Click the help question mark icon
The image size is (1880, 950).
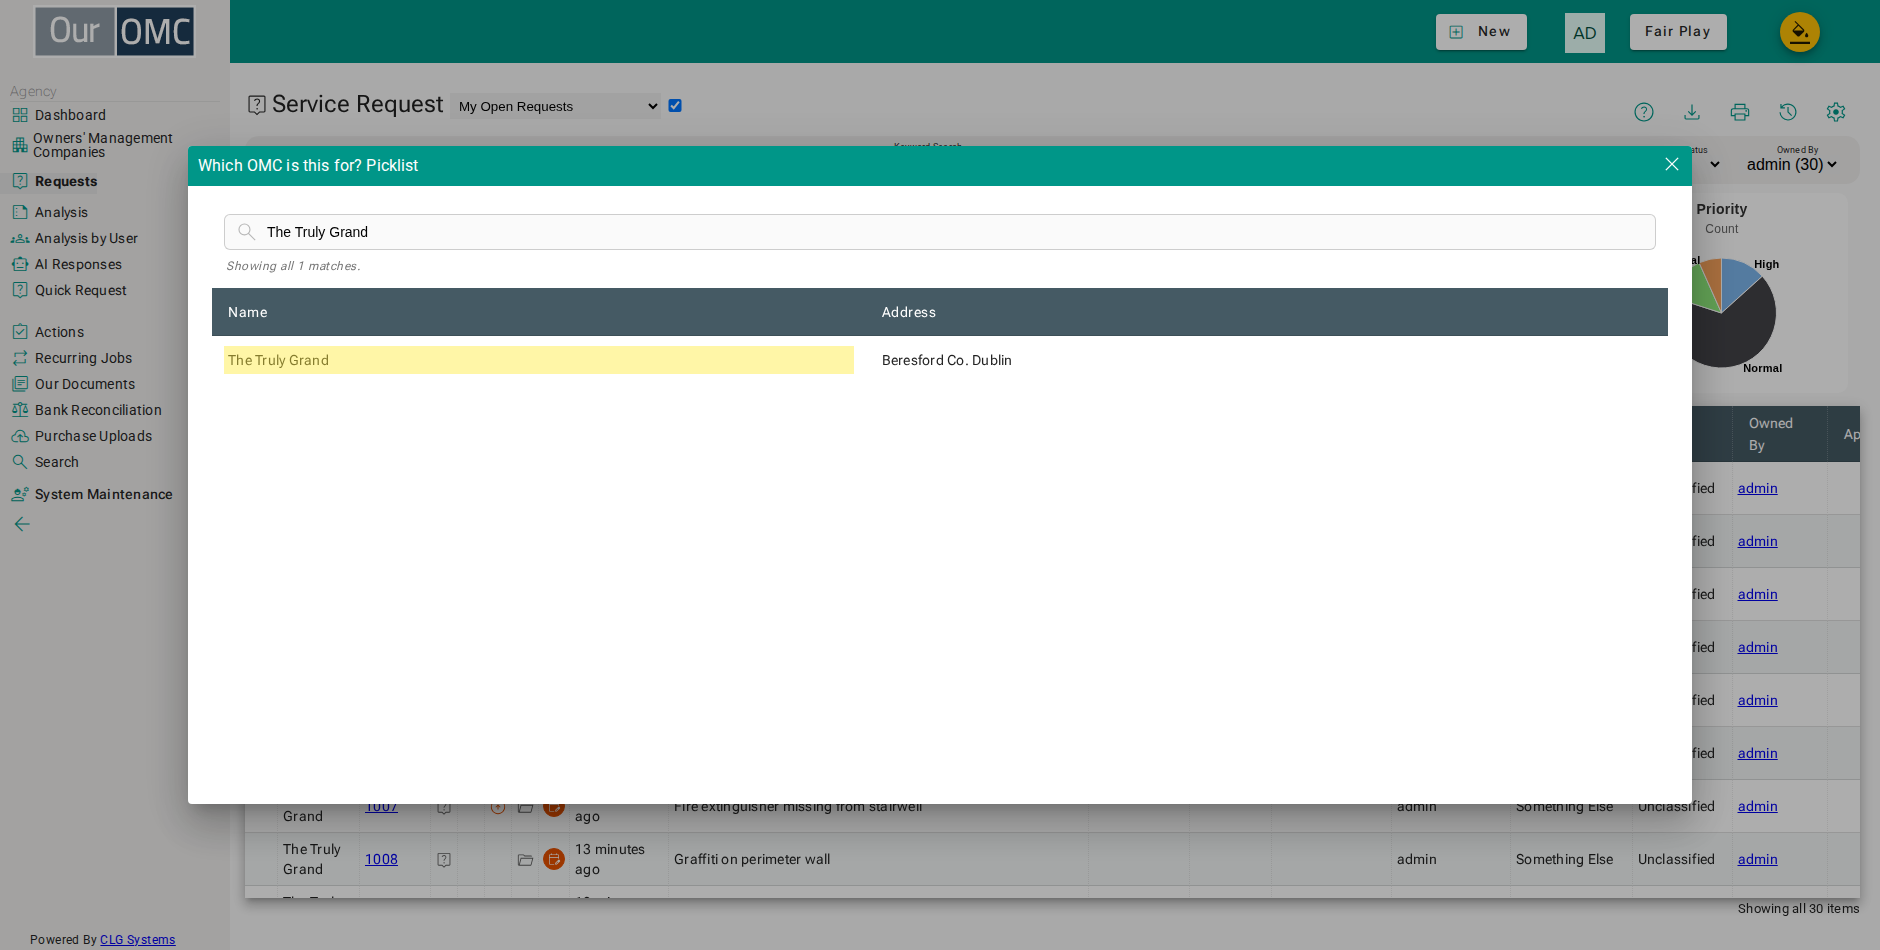[1644, 112]
